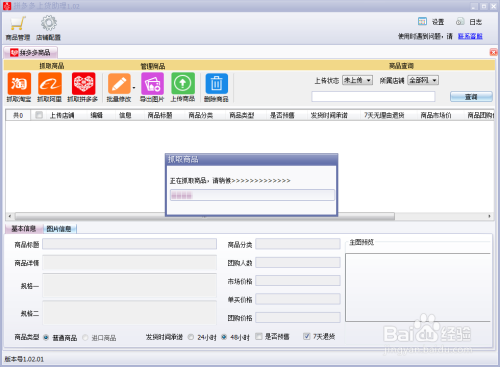Image resolution: width=500 pixels, height=367 pixels.
Task: Toggle 是否预售 checkbox
Action: click(x=259, y=337)
